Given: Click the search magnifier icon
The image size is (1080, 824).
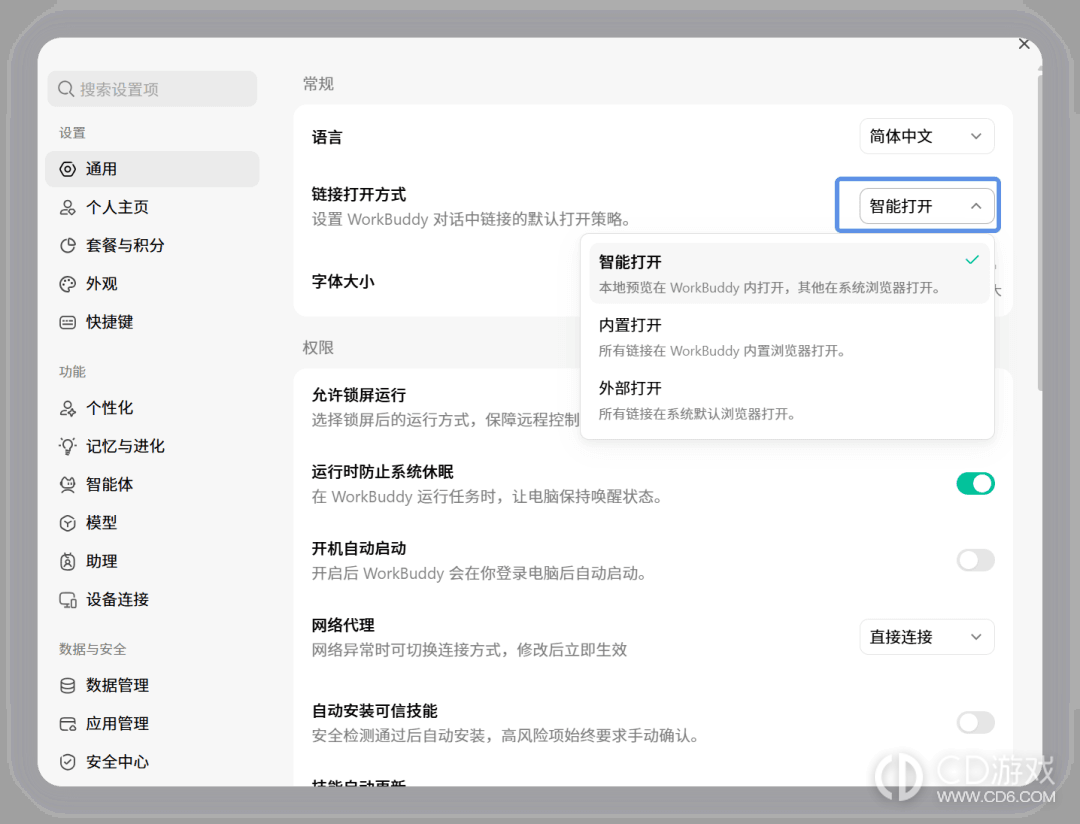Looking at the screenshot, I should click(66, 89).
